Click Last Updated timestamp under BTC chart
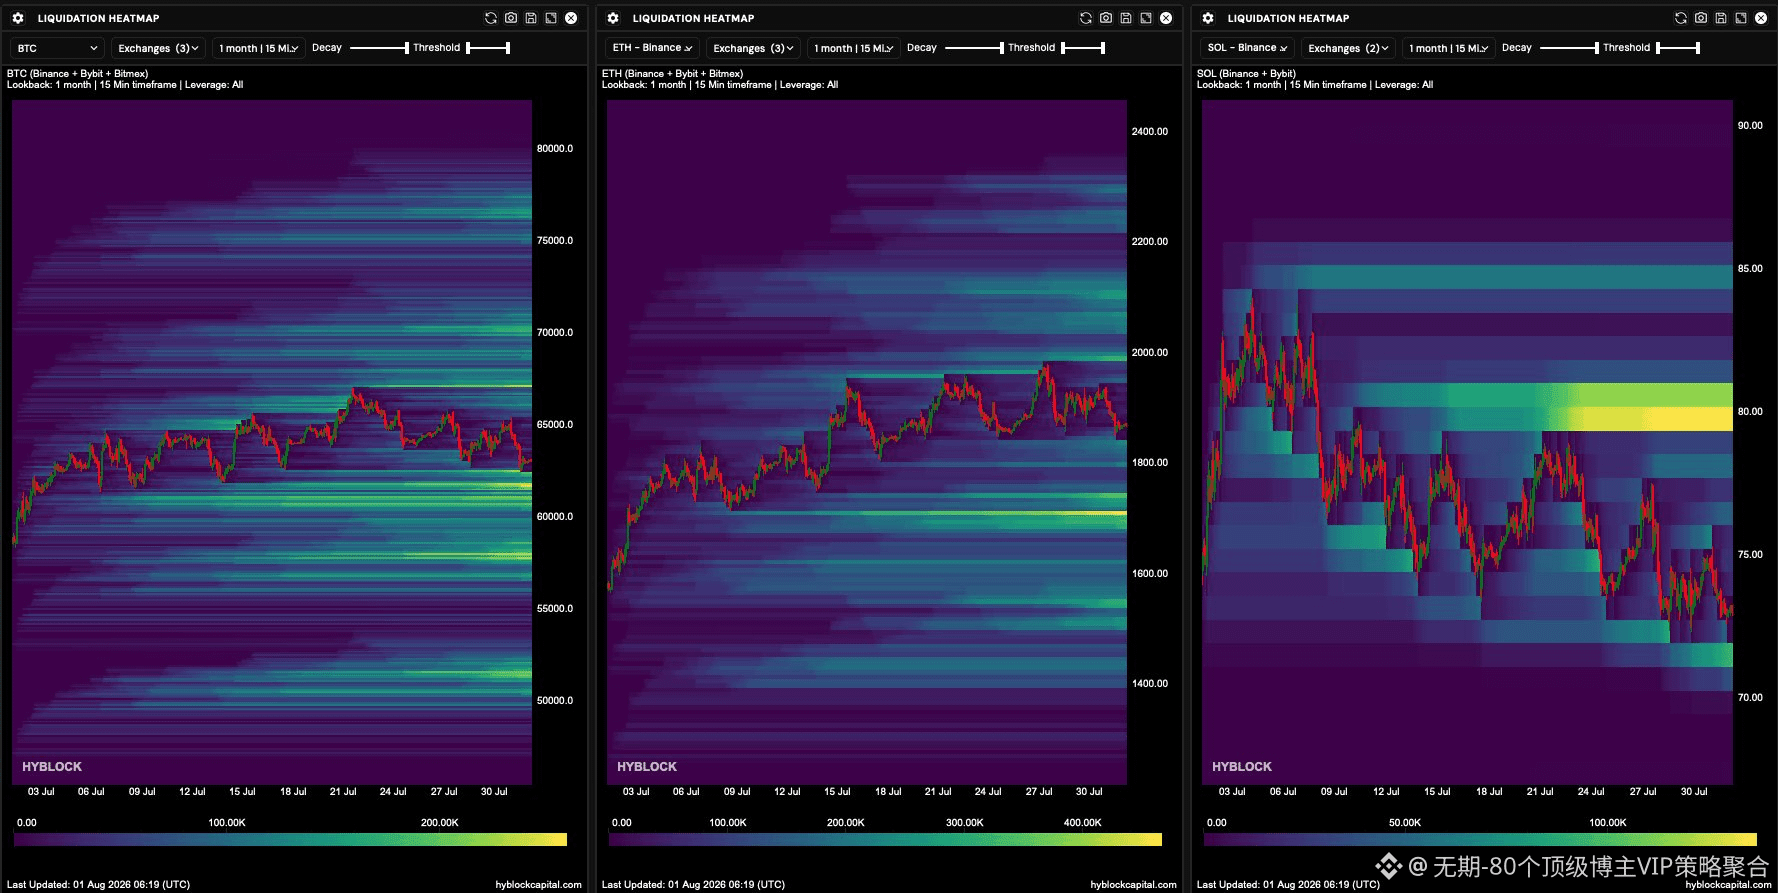This screenshot has width=1778, height=893. [99, 885]
